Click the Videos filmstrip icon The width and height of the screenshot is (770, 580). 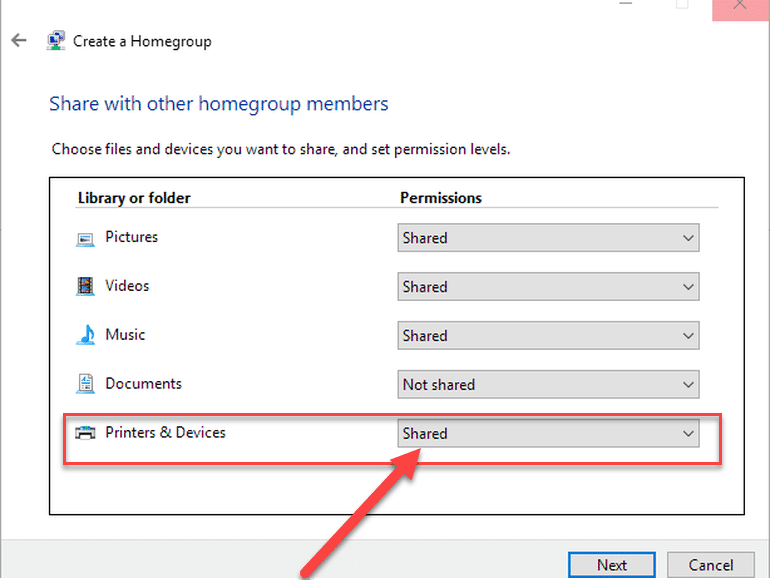click(x=85, y=286)
